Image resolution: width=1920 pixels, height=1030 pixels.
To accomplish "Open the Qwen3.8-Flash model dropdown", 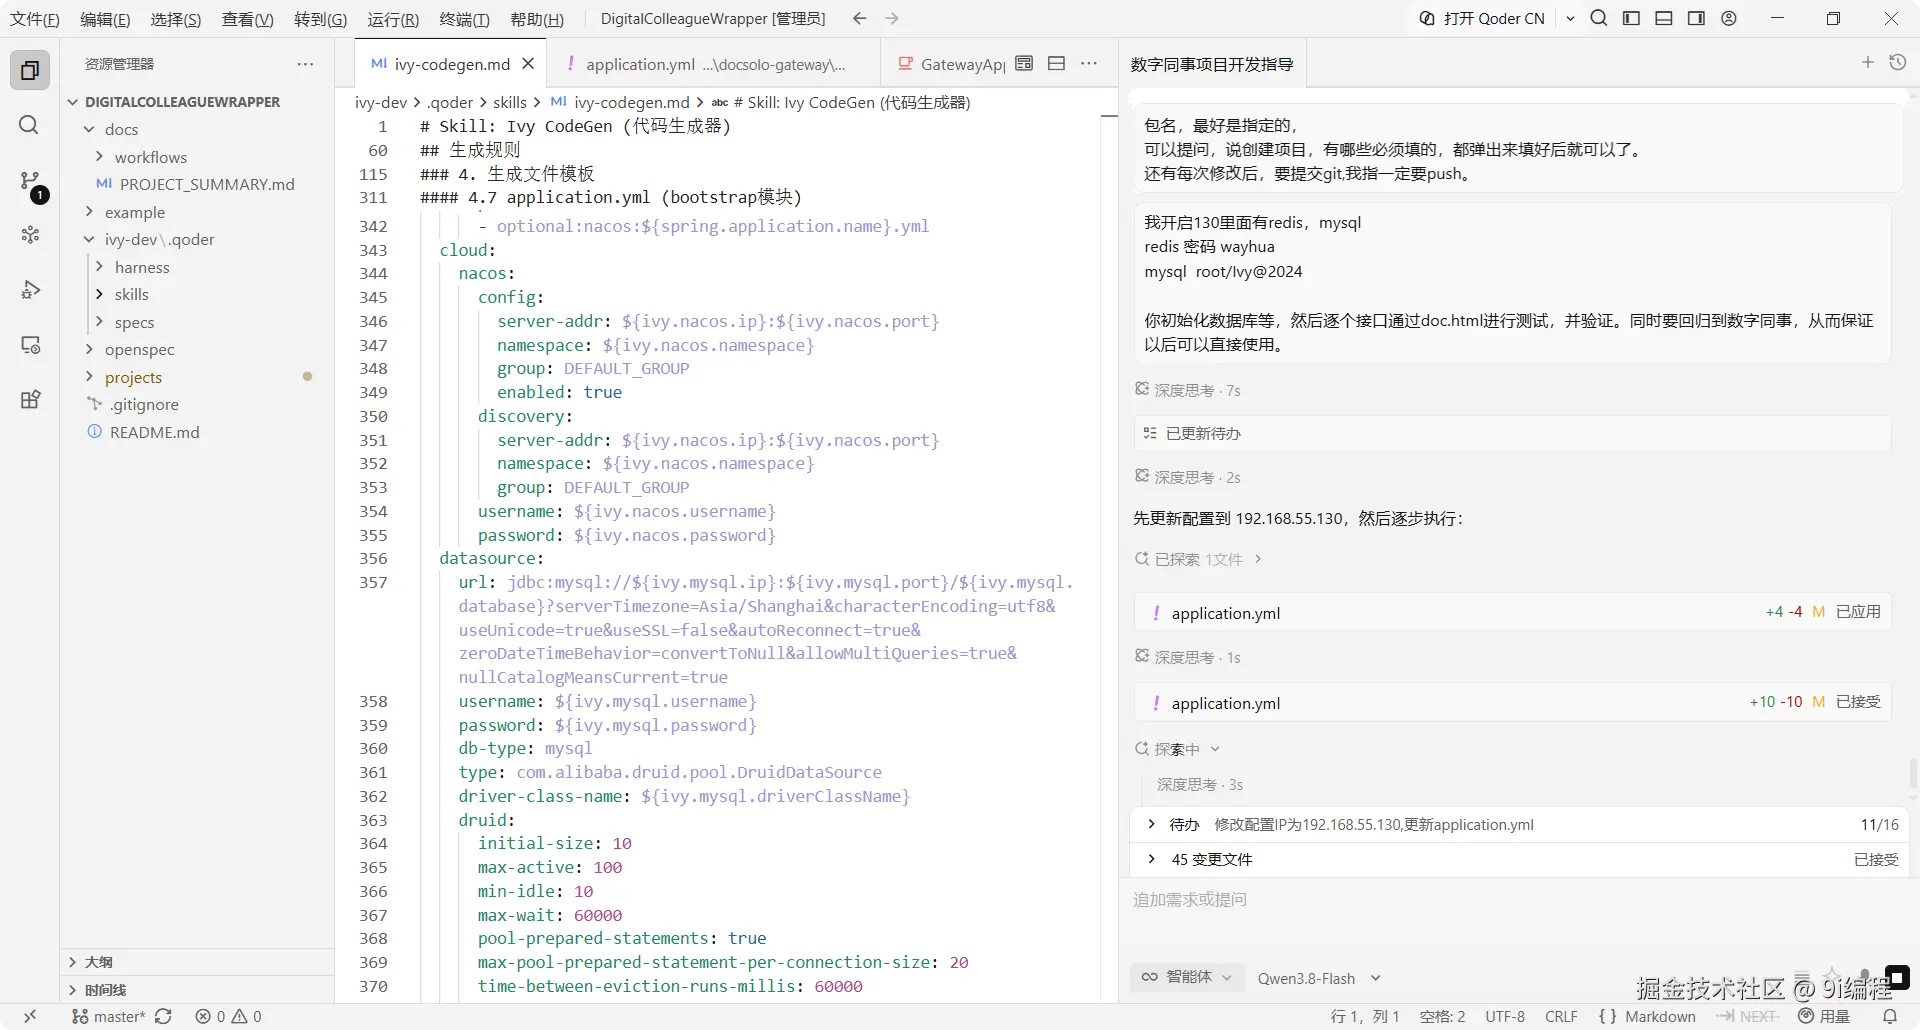I will click(x=1319, y=978).
